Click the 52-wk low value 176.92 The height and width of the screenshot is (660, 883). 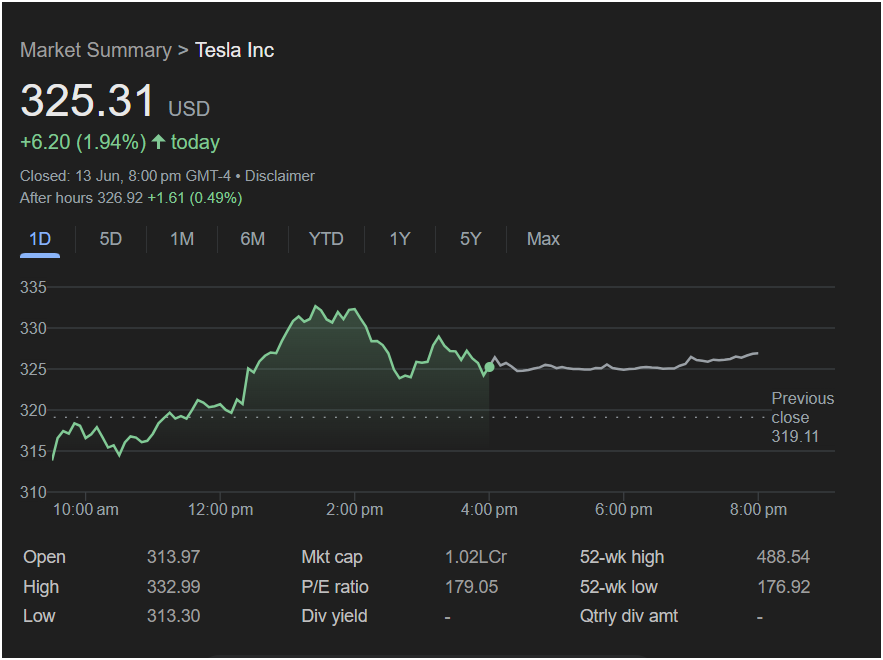coord(783,587)
